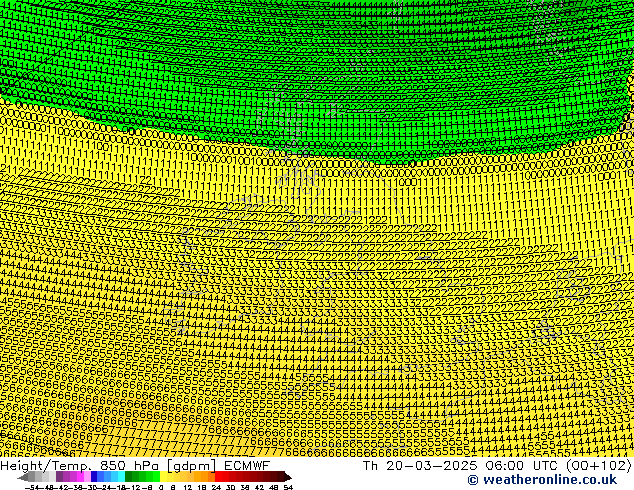Click the ECMWF model label
Screen dimensions: 634x490
(247, 465)
